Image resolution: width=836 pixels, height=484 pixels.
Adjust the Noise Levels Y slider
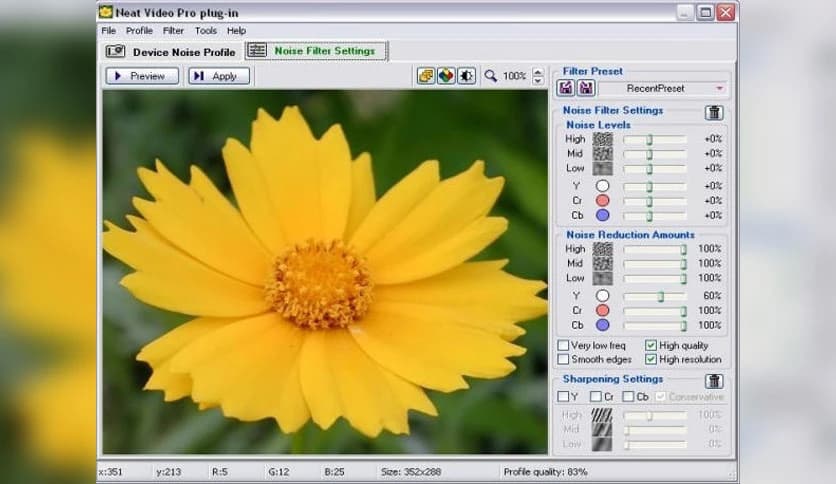pos(655,187)
